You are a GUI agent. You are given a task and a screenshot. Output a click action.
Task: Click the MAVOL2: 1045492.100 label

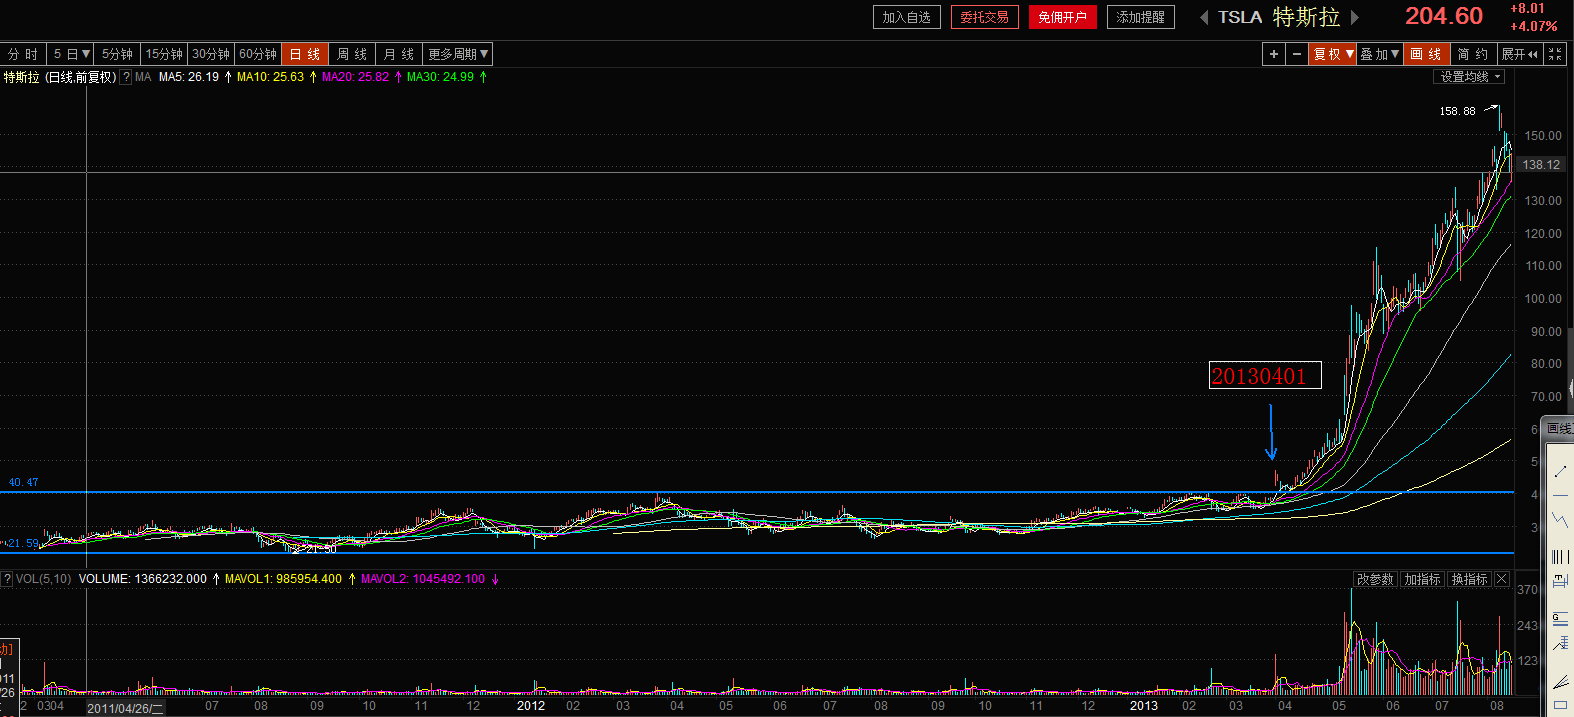[423, 579]
